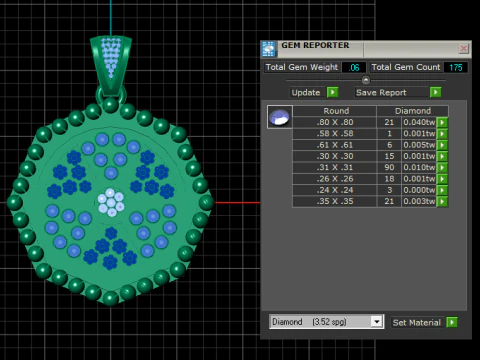Click the 90 count cell
This screenshot has width=480, height=360.
pyautogui.click(x=389, y=167)
